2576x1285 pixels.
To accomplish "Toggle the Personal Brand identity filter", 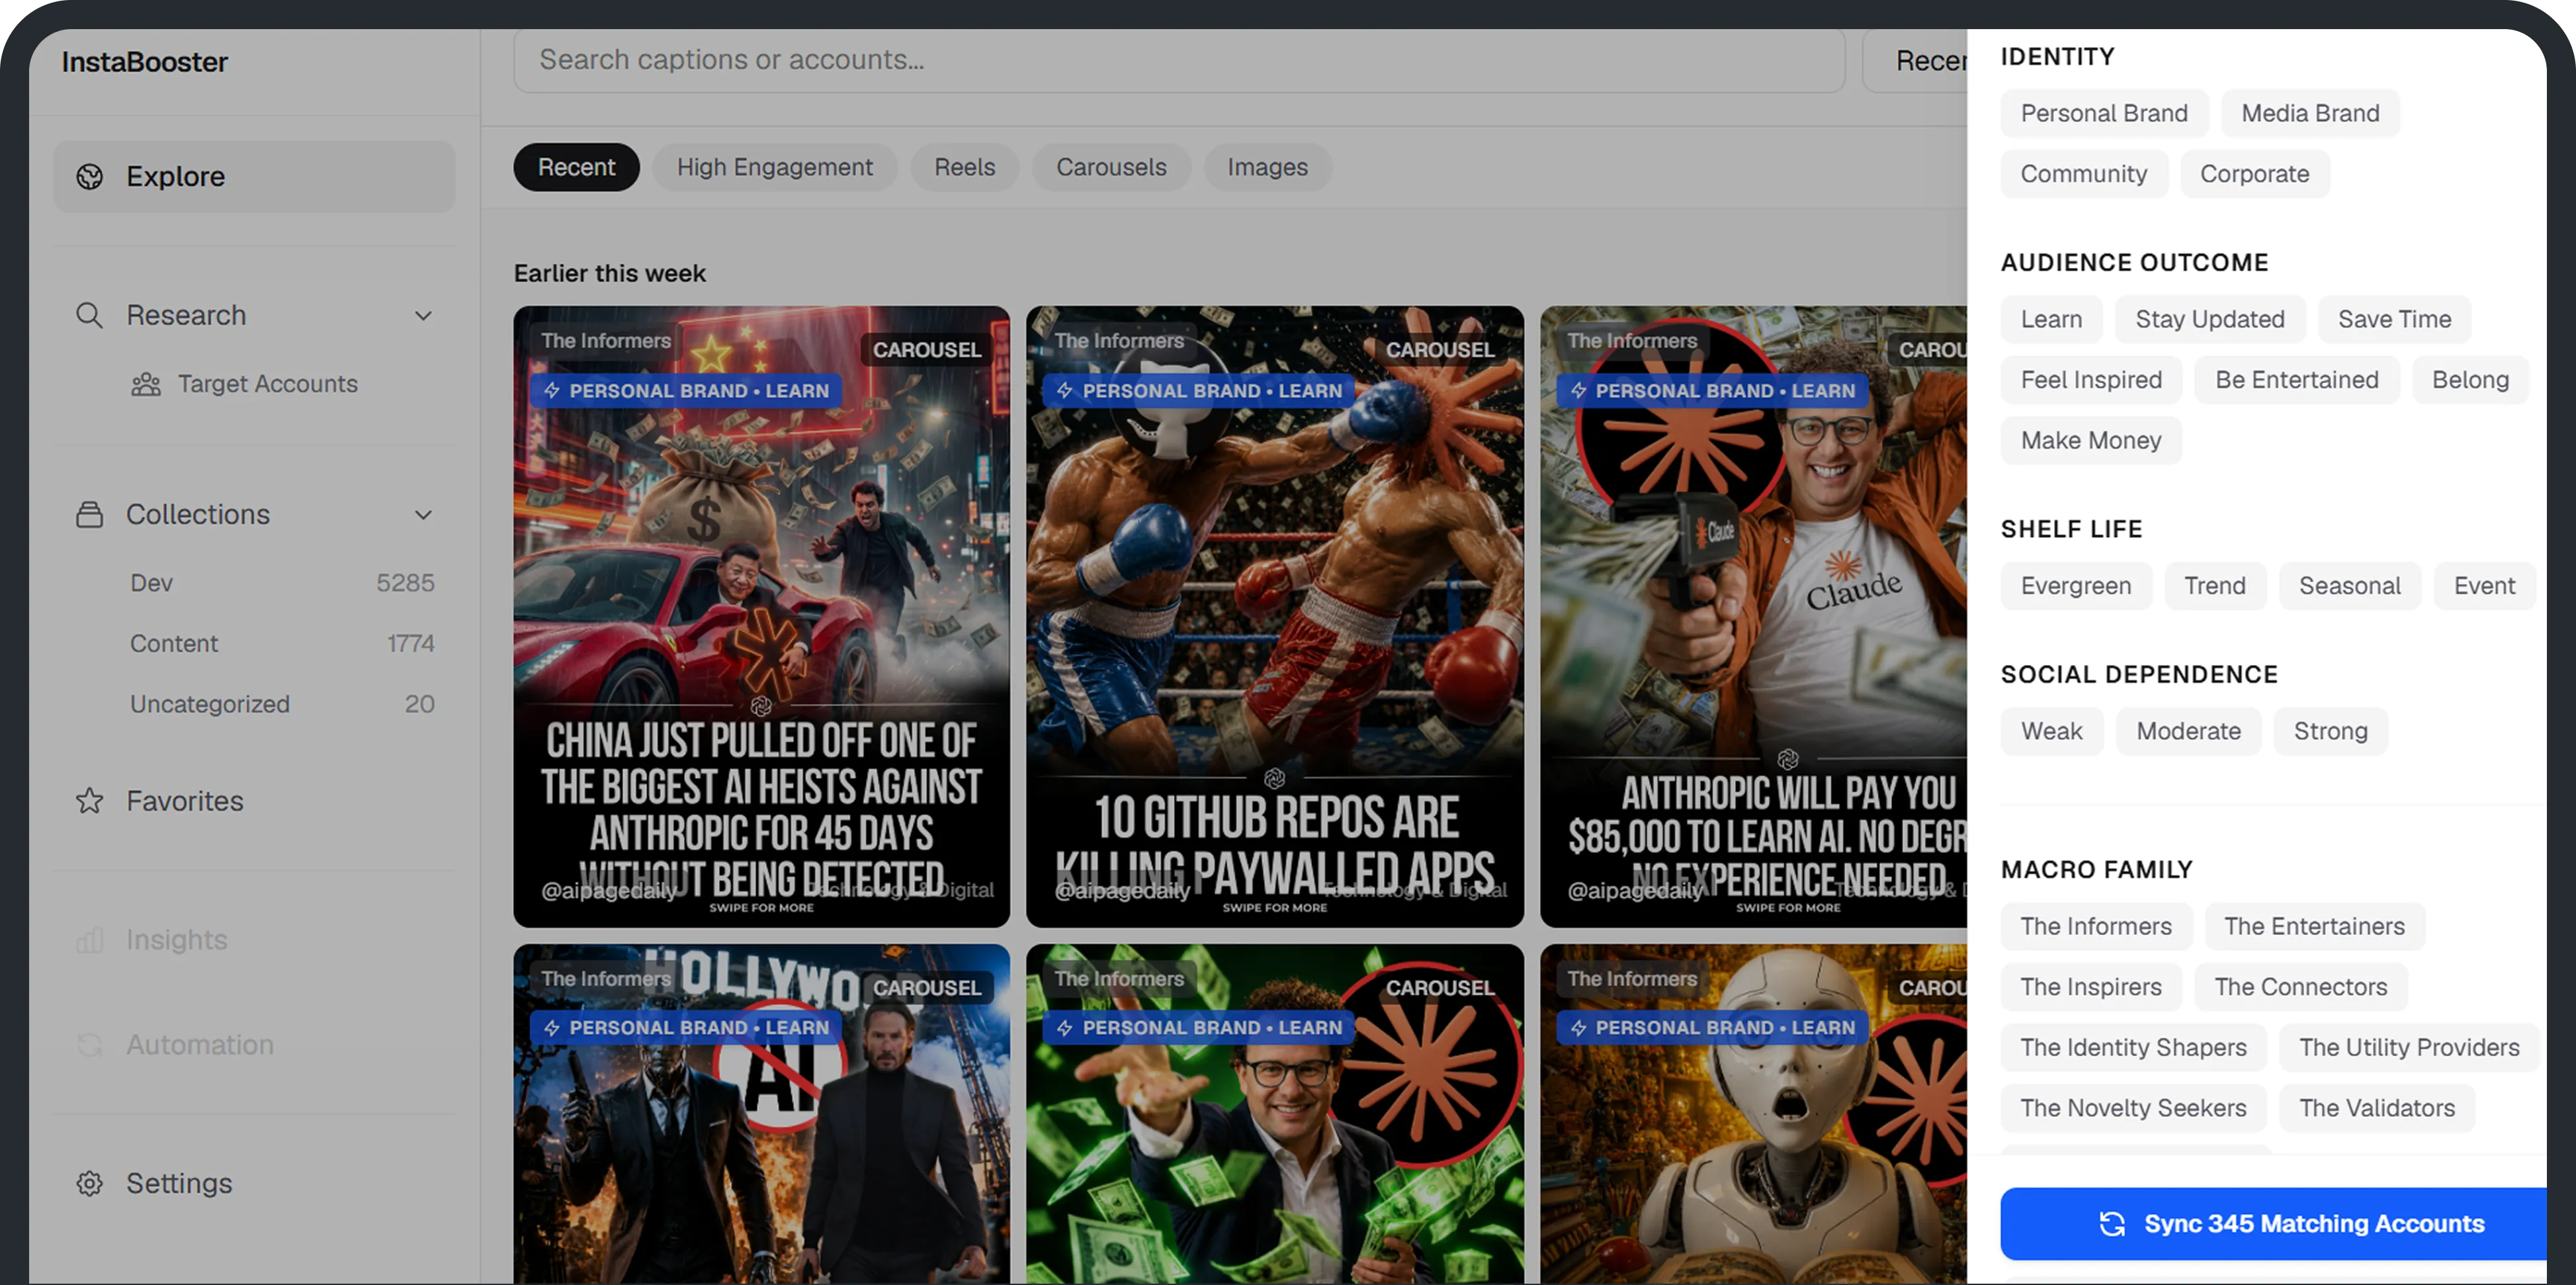I will pyautogui.click(x=2104, y=114).
